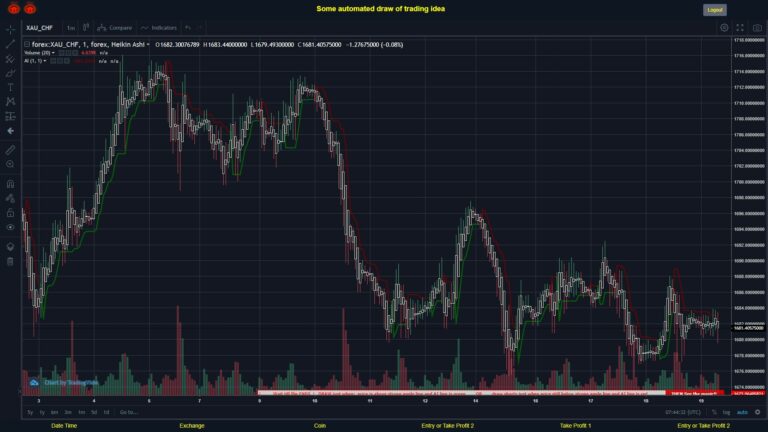Image resolution: width=768 pixels, height=432 pixels.
Task: Open the chart patterns tool
Action: point(10,101)
